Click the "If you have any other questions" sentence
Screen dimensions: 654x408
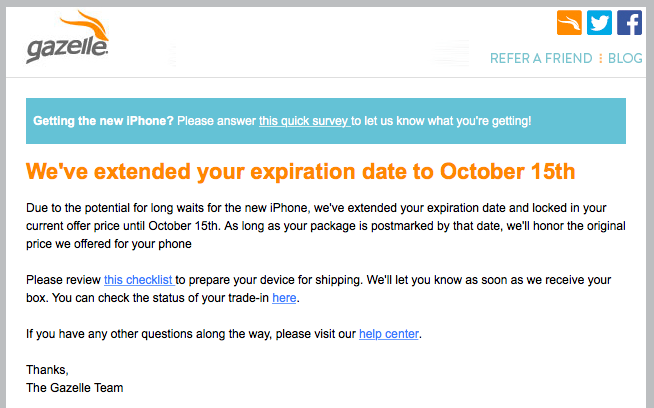191,334
